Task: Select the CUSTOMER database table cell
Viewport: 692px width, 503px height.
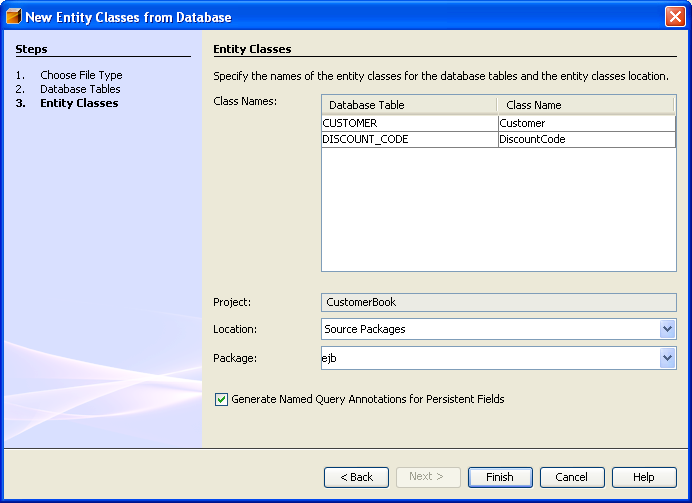Action: [x=410, y=123]
